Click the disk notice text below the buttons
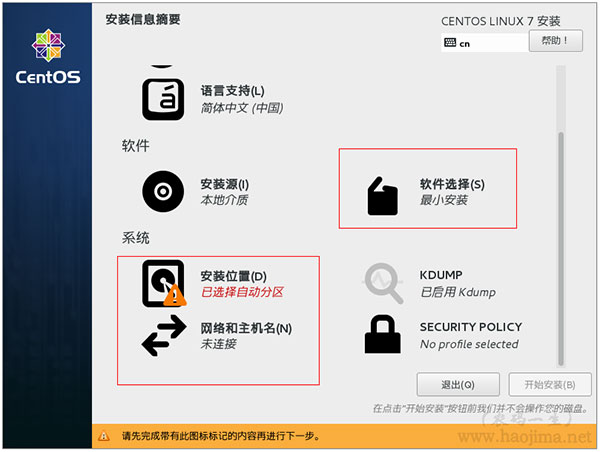This screenshot has height=452, width=600. (x=480, y=408)
